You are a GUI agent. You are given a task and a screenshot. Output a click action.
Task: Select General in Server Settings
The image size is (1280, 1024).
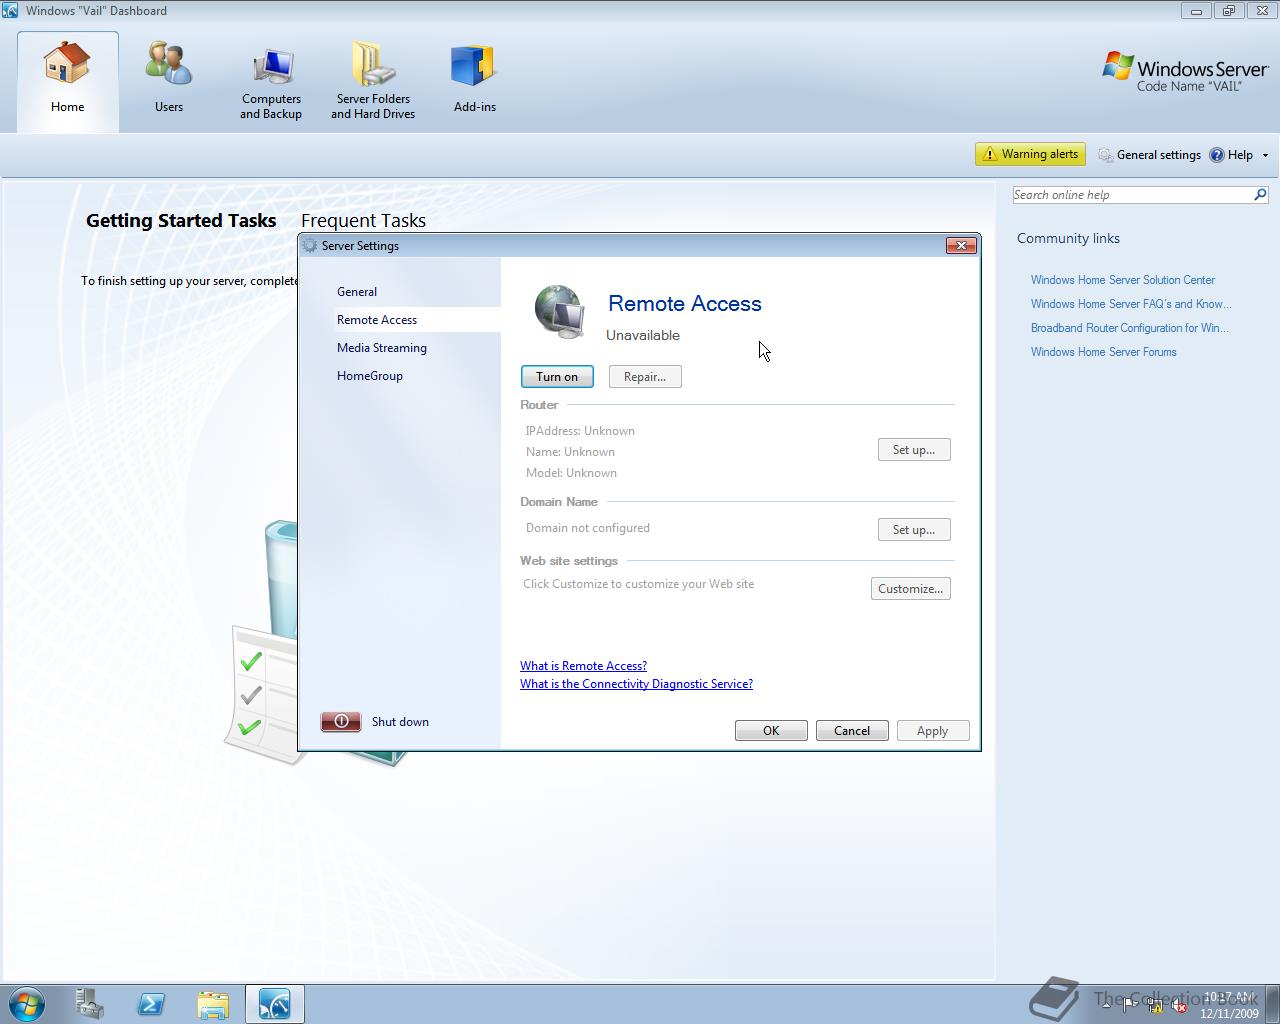click(x=357, y=292)
